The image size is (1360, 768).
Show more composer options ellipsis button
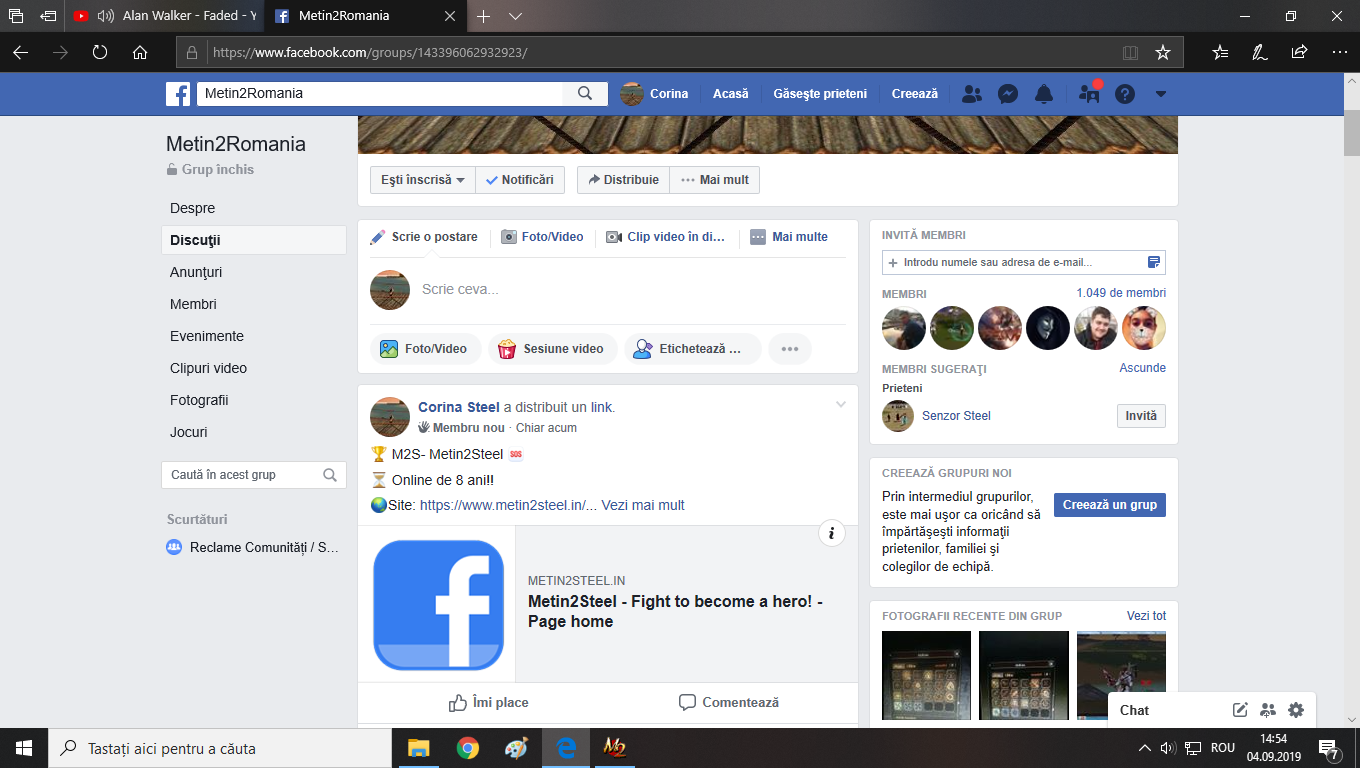point(790,349)
